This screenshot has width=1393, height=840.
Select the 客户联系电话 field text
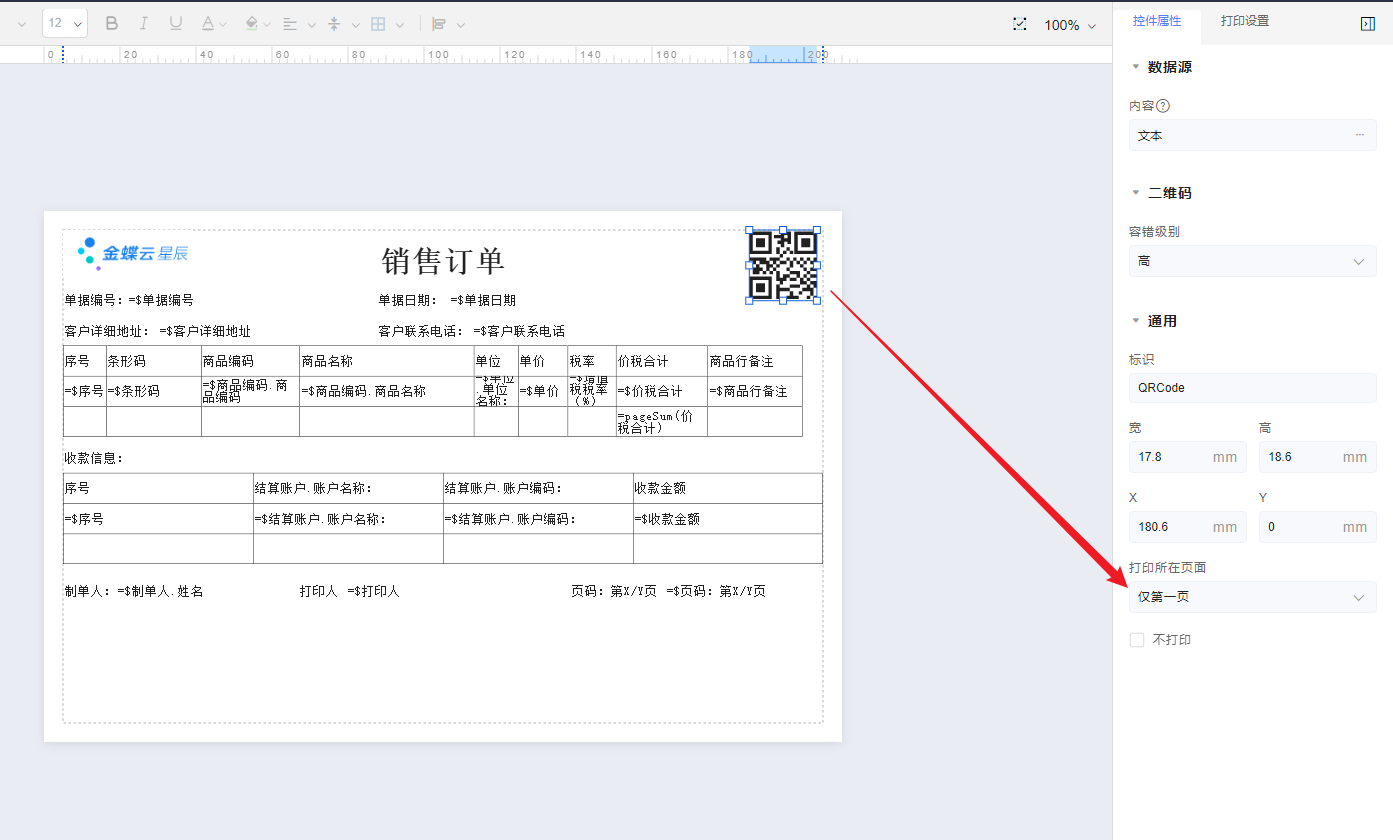[x=472, y=331]
